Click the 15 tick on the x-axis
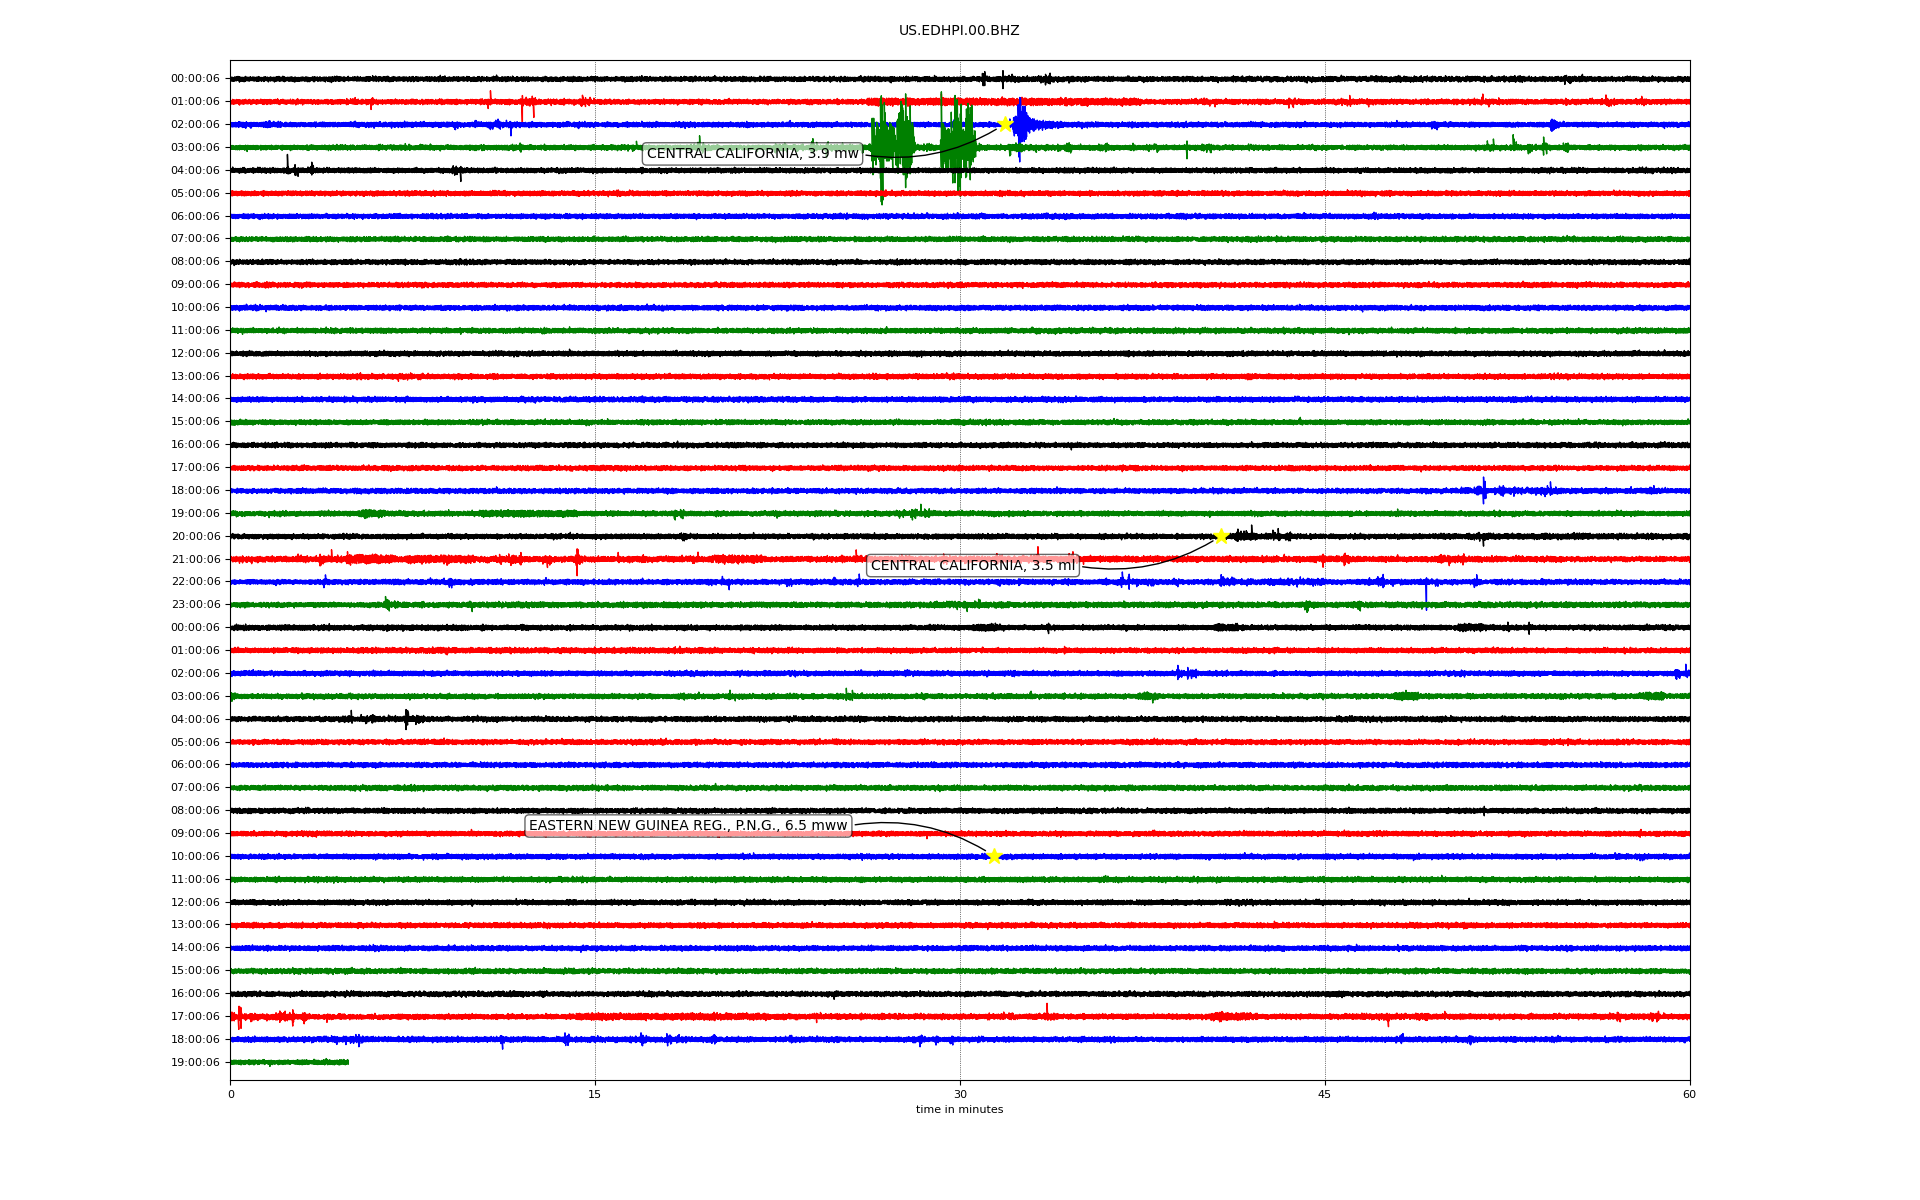Screen dimensions: 1920x1200 (x=595, y=1094)
